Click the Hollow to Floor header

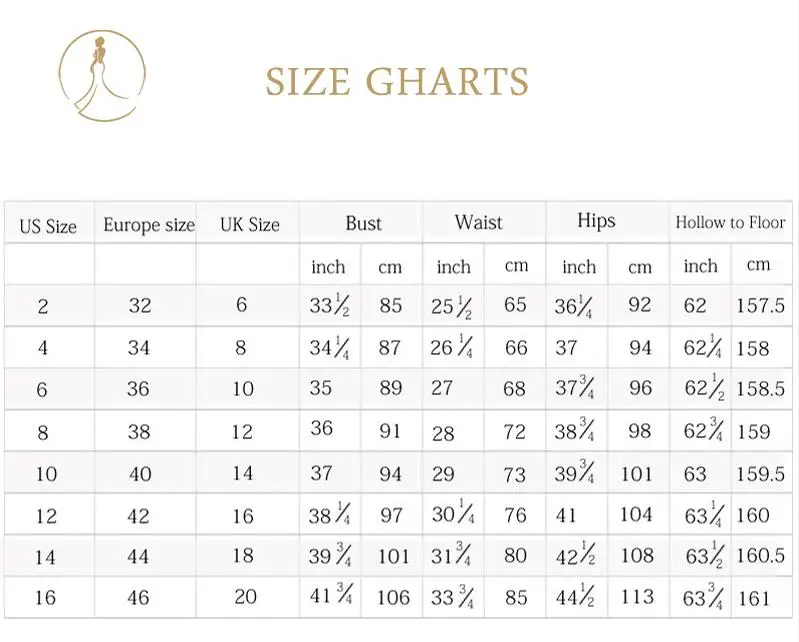[x=730, y=222]
